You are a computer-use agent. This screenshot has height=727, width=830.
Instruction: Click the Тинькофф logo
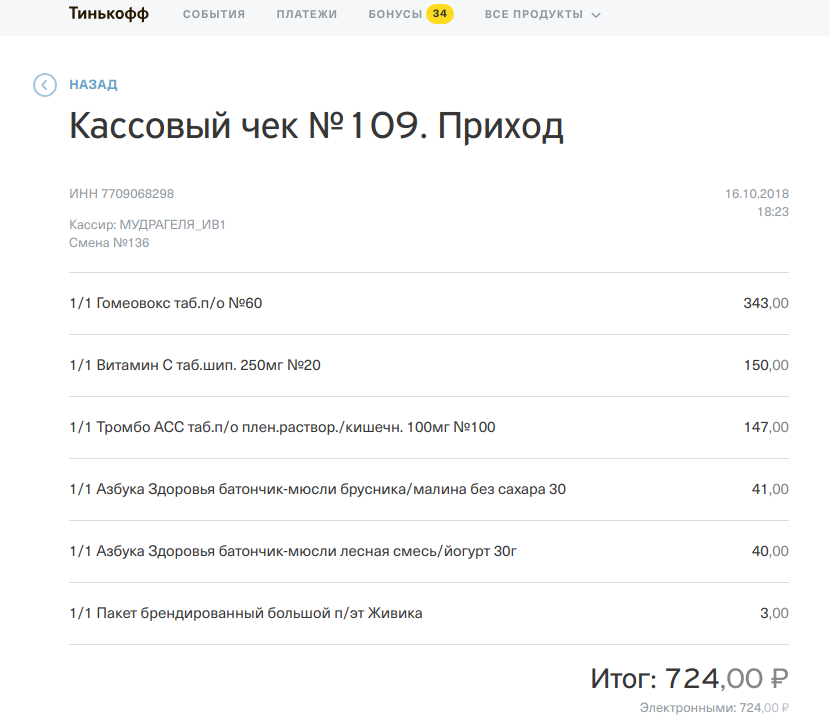[108, 14]
